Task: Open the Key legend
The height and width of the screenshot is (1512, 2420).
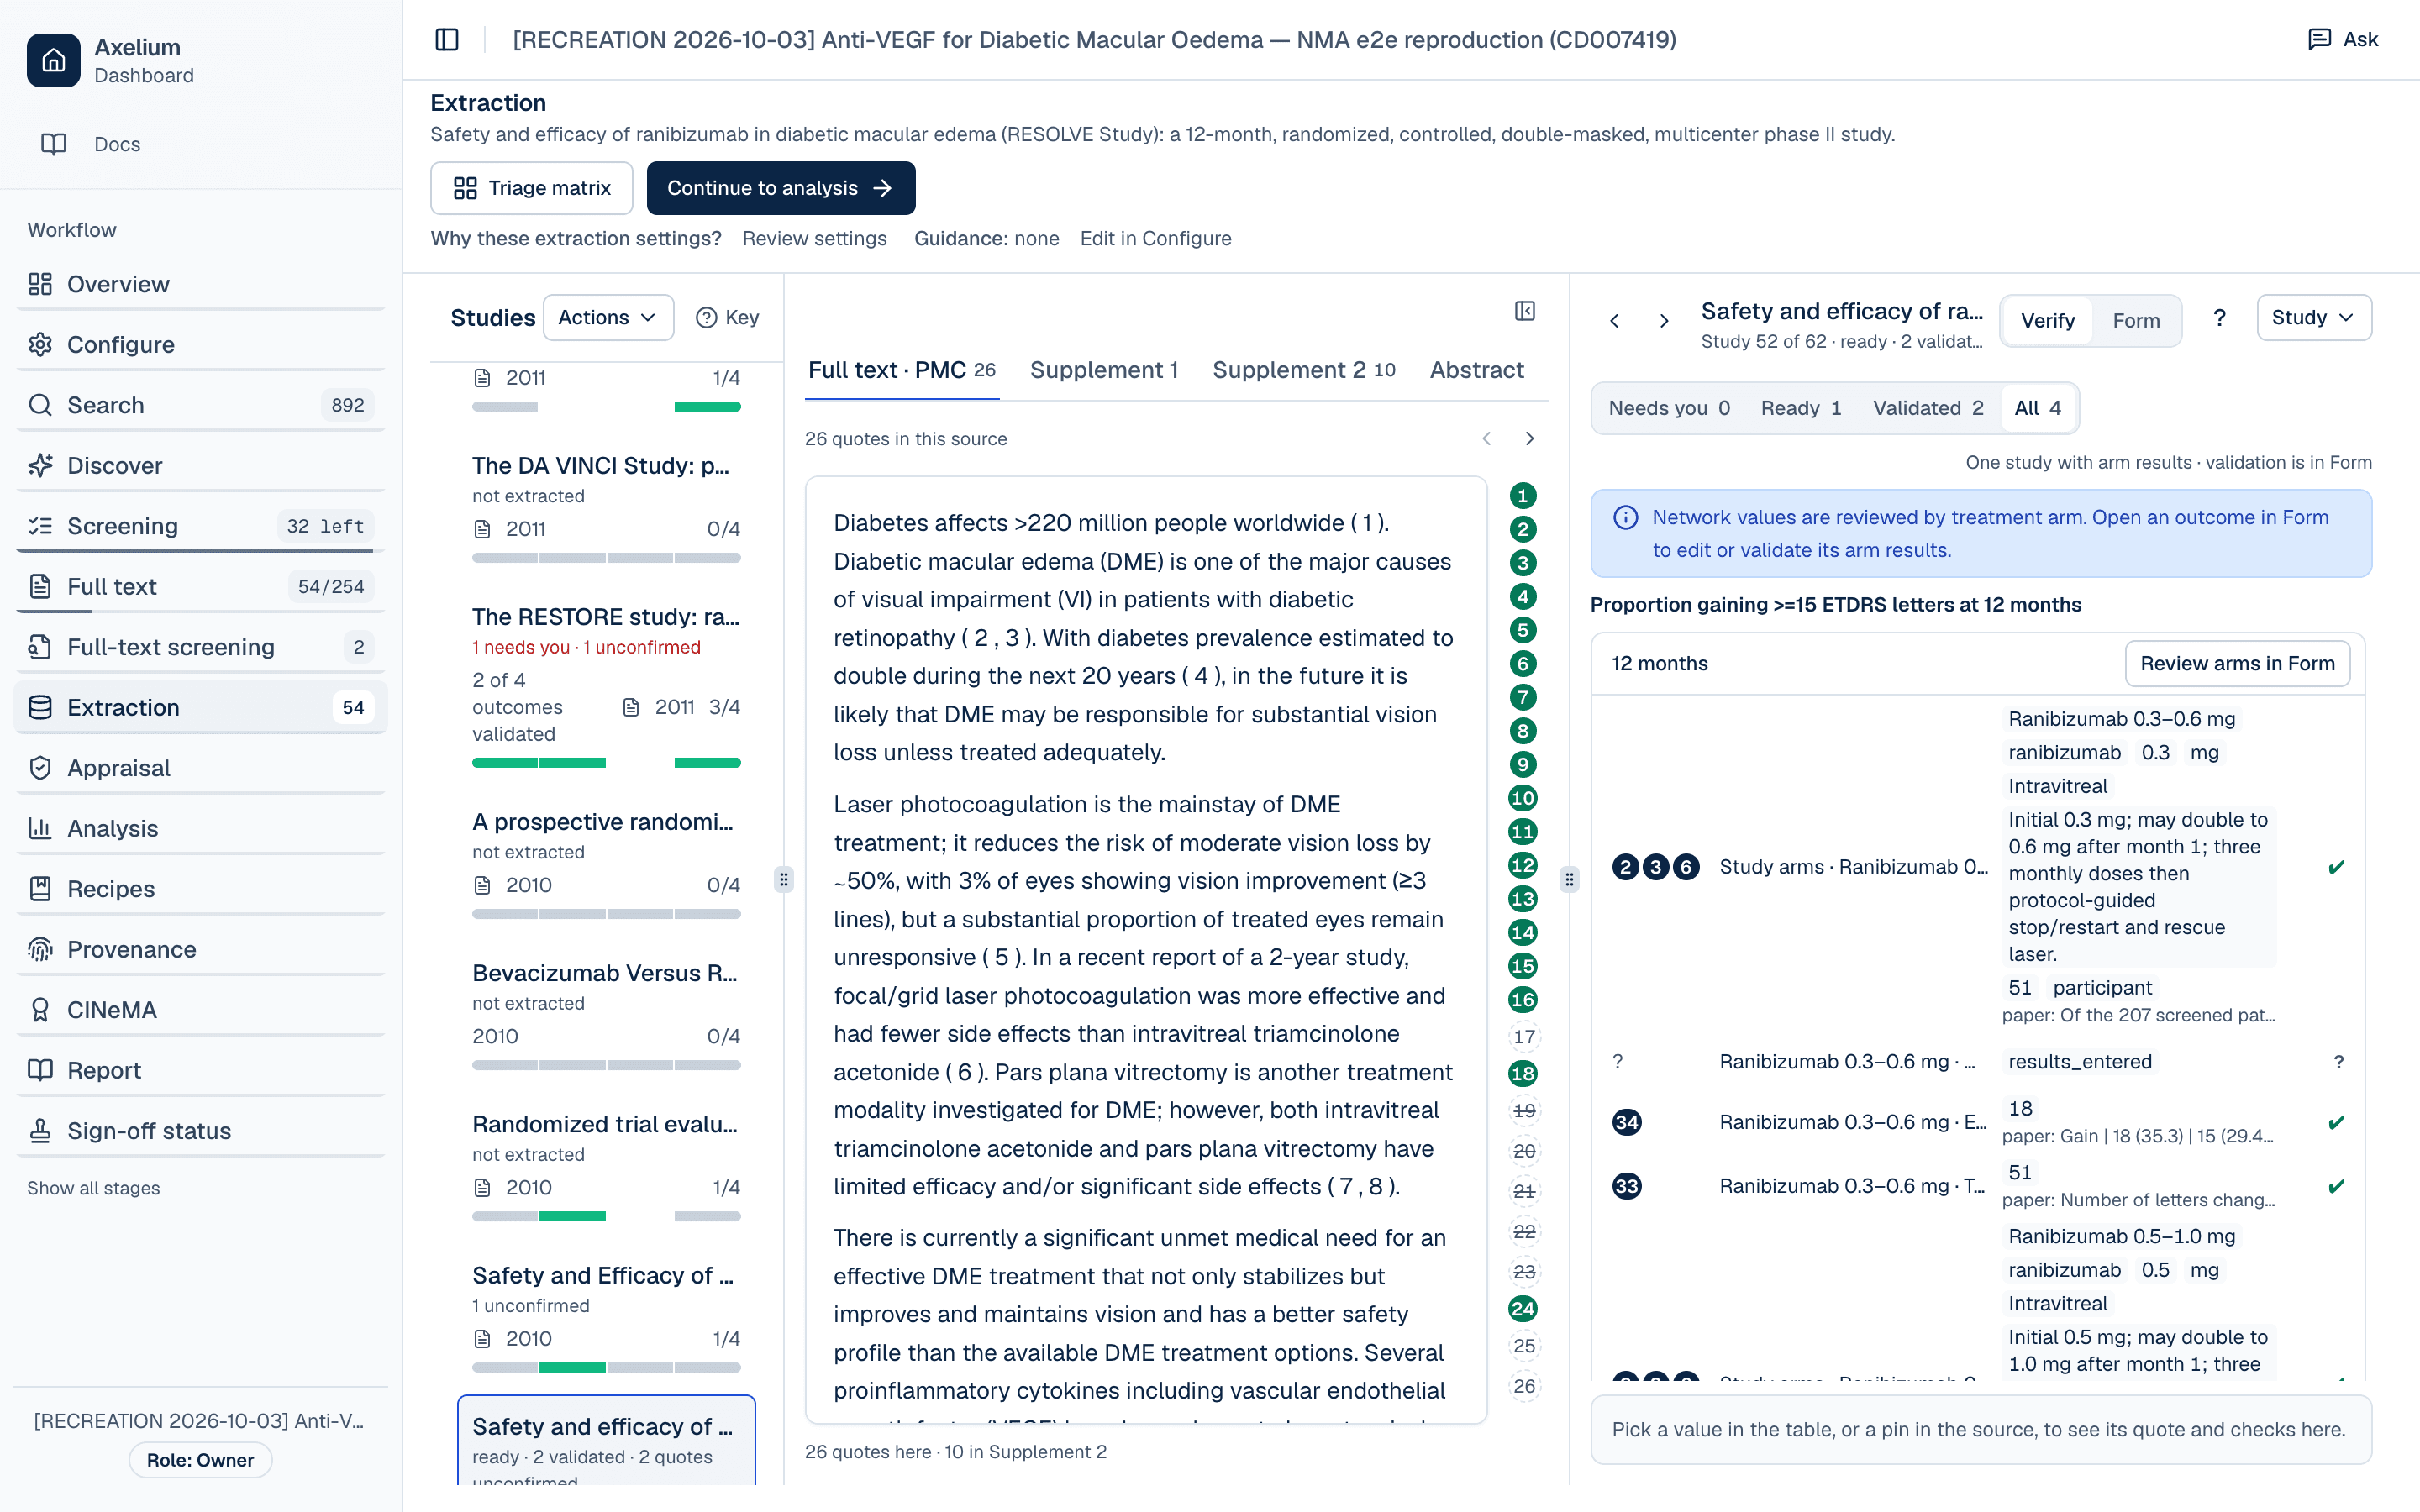Action: (727, 318)
